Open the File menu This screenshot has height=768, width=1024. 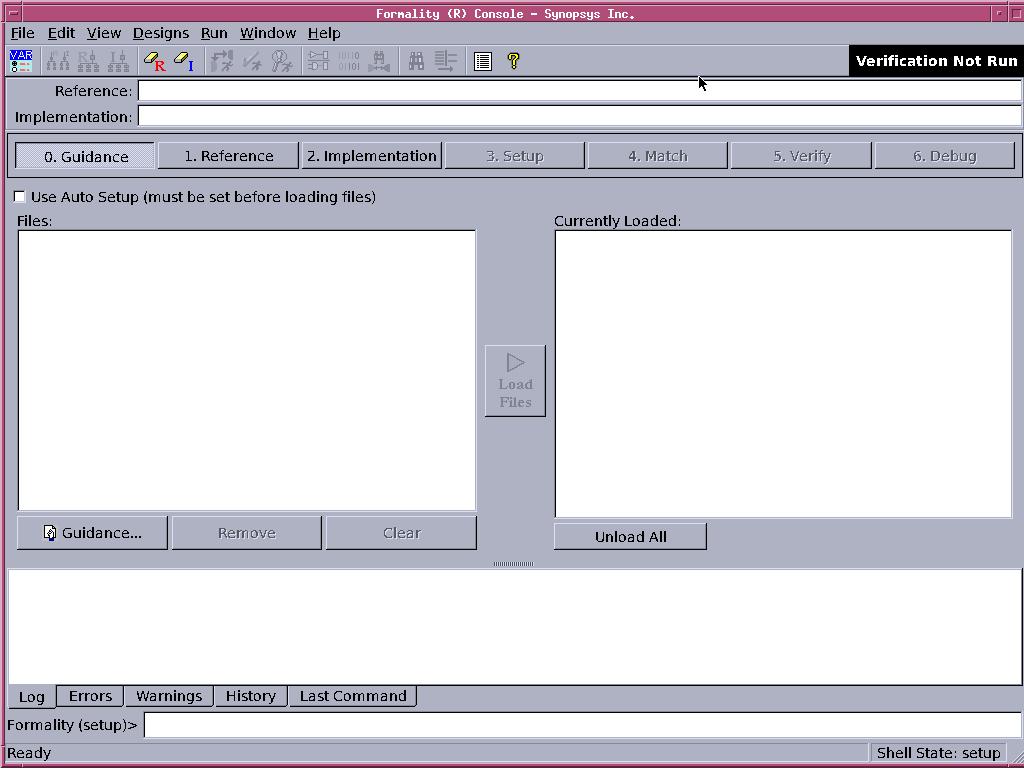coord(23,33)
